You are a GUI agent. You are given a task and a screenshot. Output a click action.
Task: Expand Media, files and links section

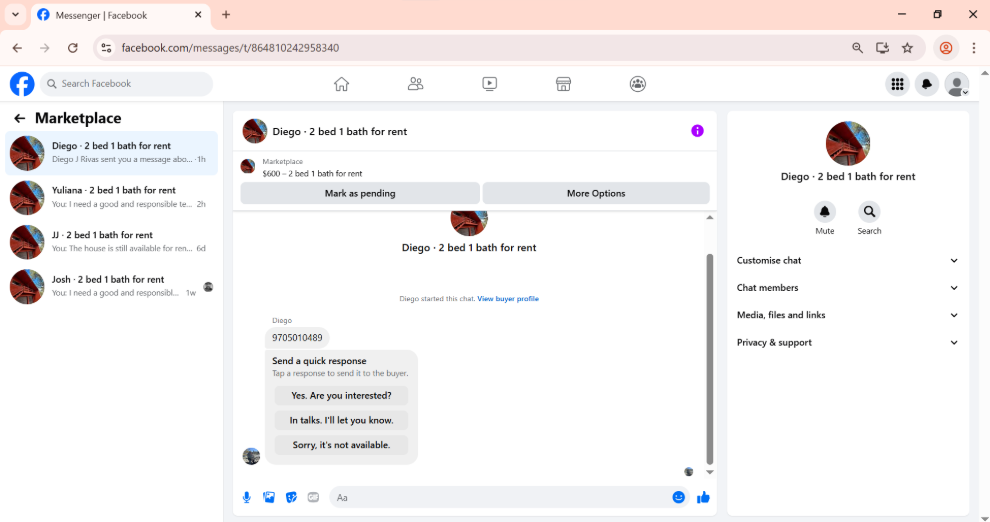(x=847, y=315)
